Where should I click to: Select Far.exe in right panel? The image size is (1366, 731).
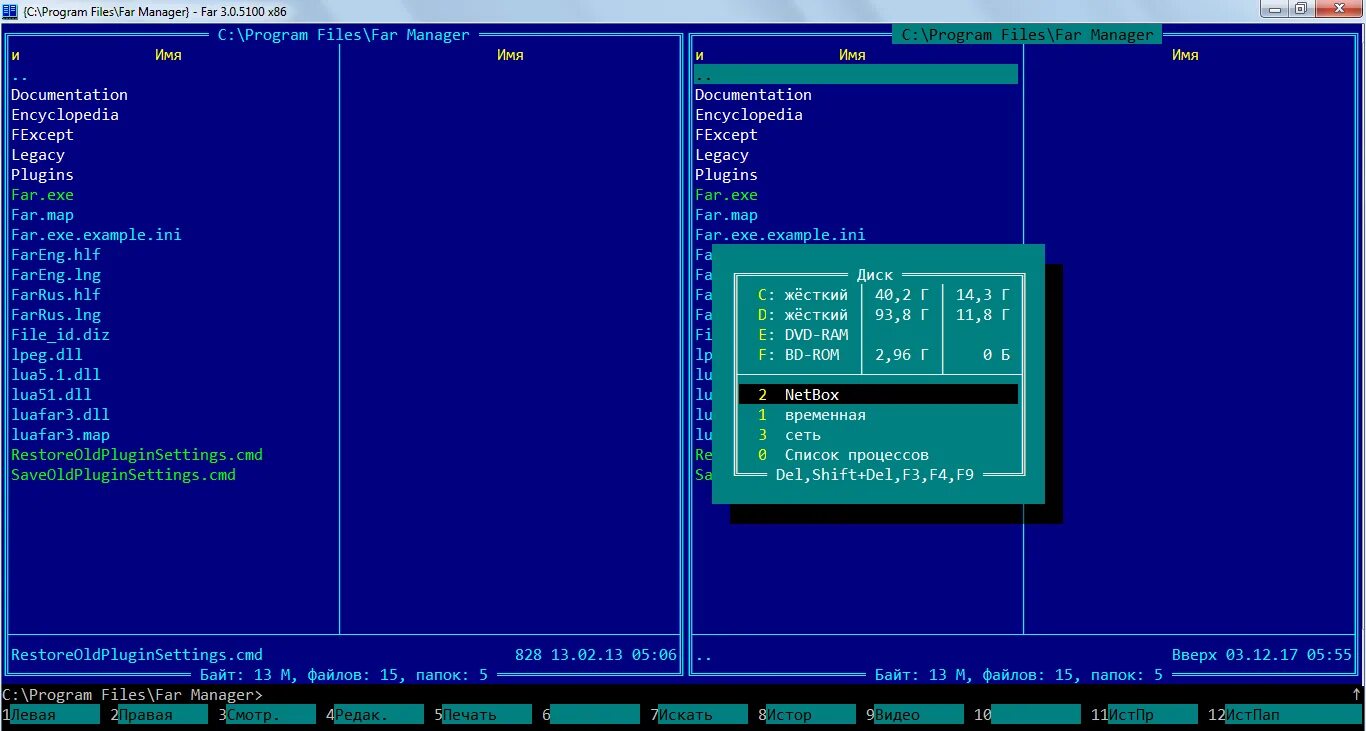tap(726, 195)
